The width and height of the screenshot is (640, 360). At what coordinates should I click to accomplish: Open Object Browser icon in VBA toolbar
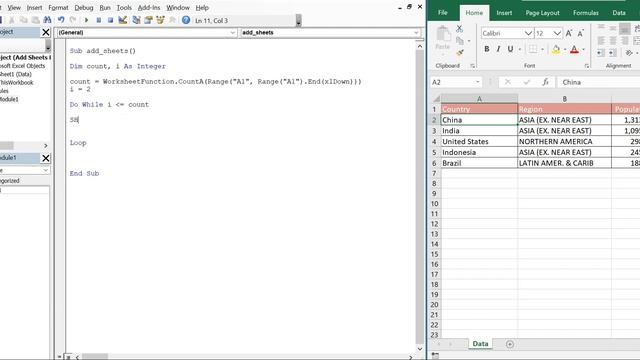[x=160, y=20]
